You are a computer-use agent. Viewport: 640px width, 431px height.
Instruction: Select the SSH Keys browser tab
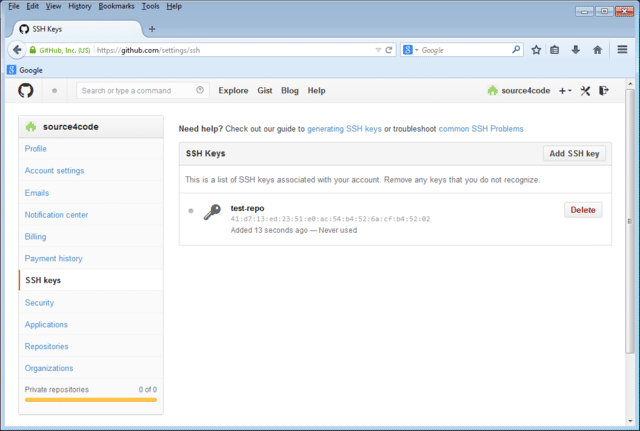click(x=78, y=29)
